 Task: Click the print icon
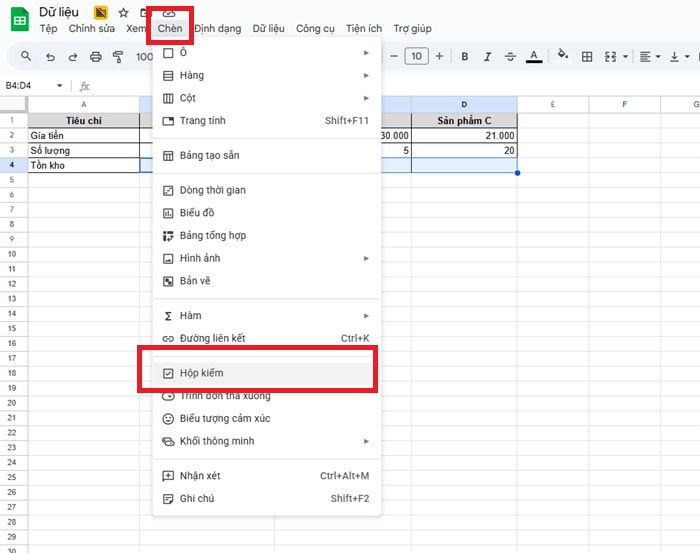96,57
